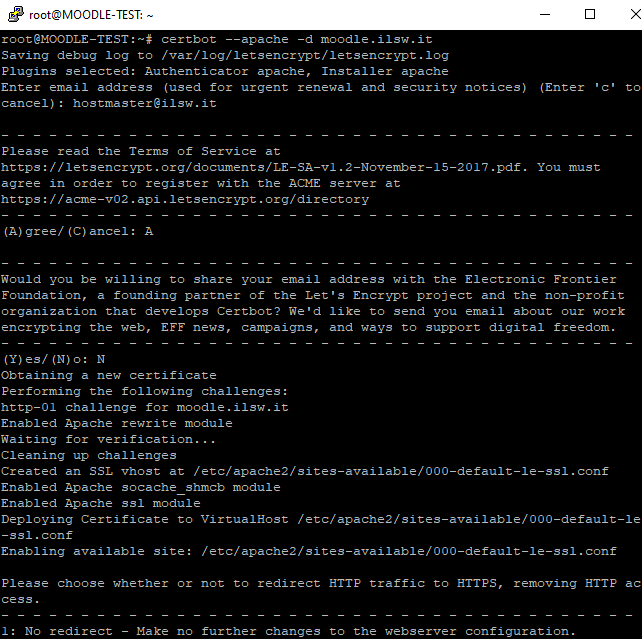Image resolution: width=643 pixels, height=639 pixels.
Task: Click the email 'hostmaster@ilsw.it'
Action: [144, 103]
